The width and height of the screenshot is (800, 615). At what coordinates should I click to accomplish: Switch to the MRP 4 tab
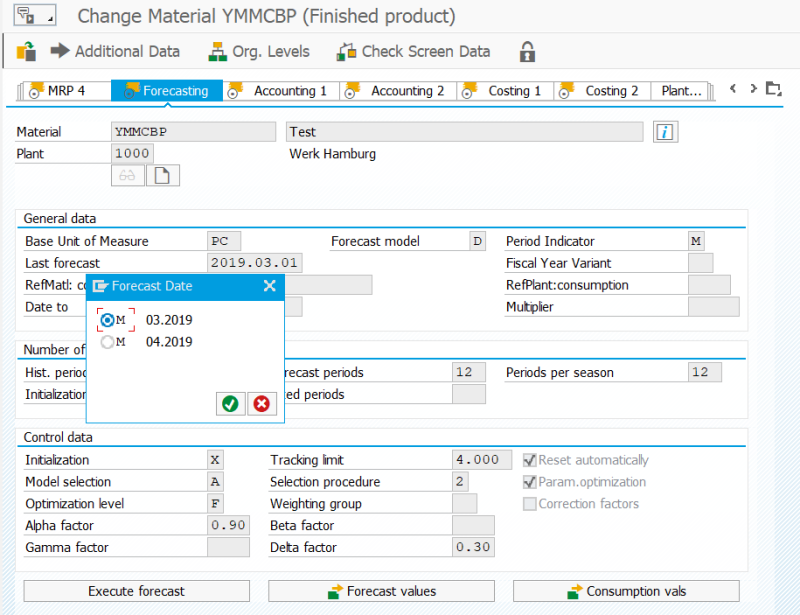65,91
